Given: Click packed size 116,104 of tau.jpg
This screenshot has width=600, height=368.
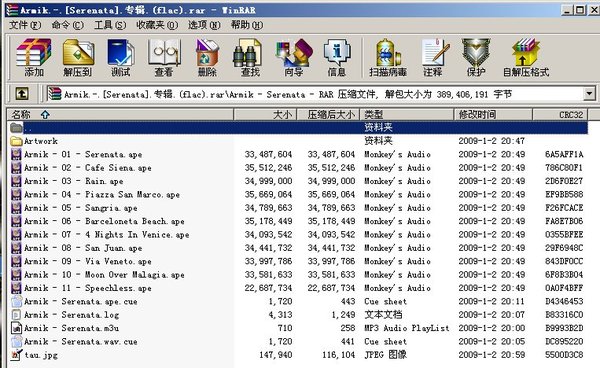Looking at the screenshot, I should click(x=339, y=355).
